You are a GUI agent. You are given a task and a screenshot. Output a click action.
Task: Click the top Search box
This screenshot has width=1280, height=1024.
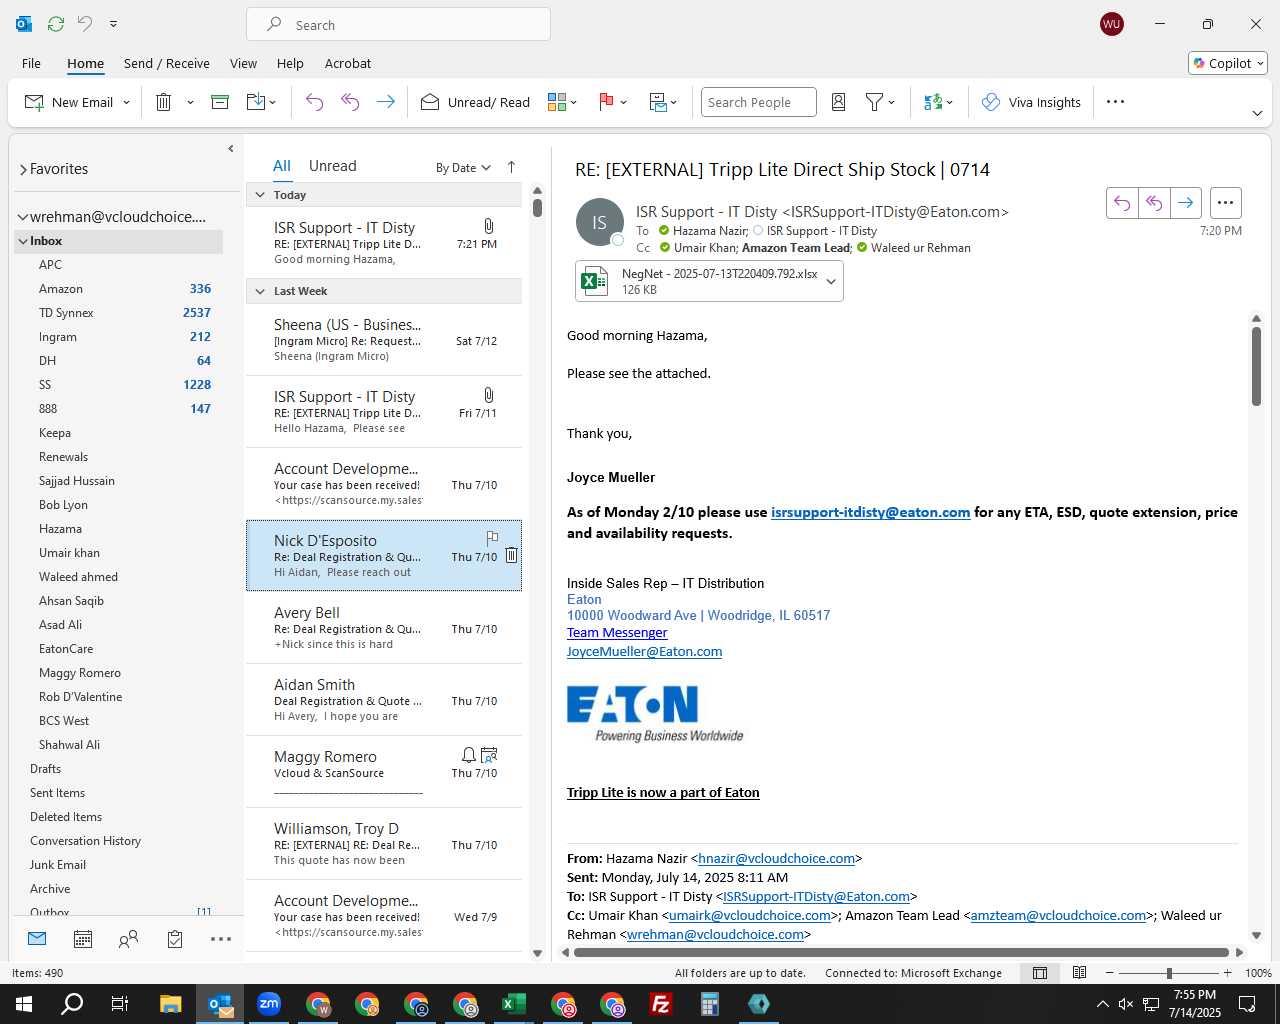click(398, 24)
